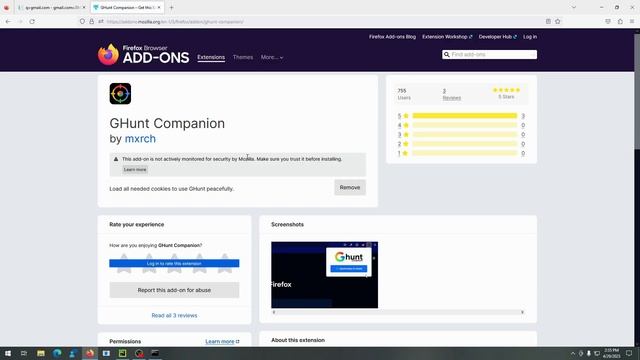The width and height of the screenshot is (640, 360).
Task: Click Log in in the header
Action: click(x=530, y=37)
